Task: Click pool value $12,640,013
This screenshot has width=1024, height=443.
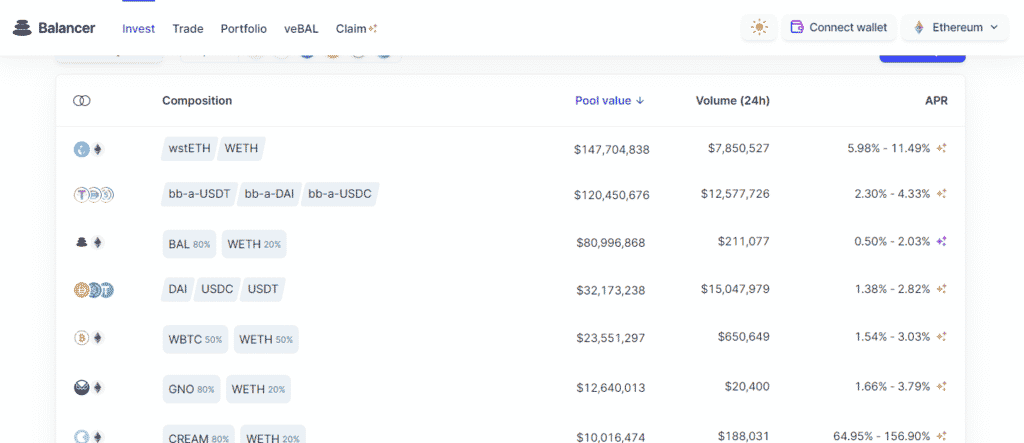Action: pos(611,387)
